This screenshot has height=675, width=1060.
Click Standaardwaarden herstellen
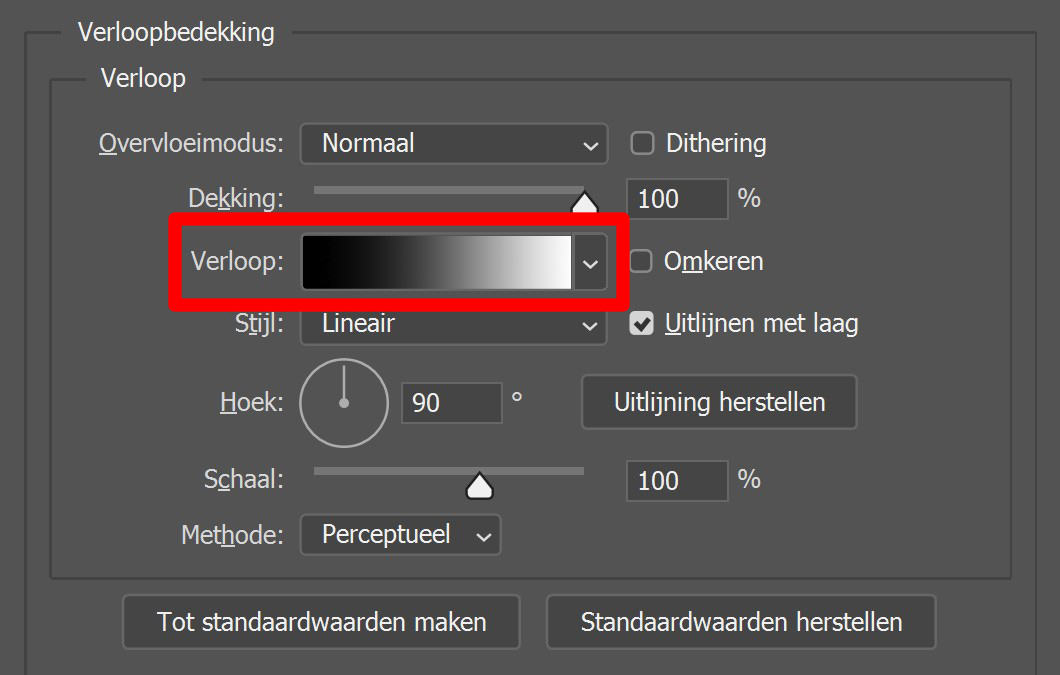point(742,621)
